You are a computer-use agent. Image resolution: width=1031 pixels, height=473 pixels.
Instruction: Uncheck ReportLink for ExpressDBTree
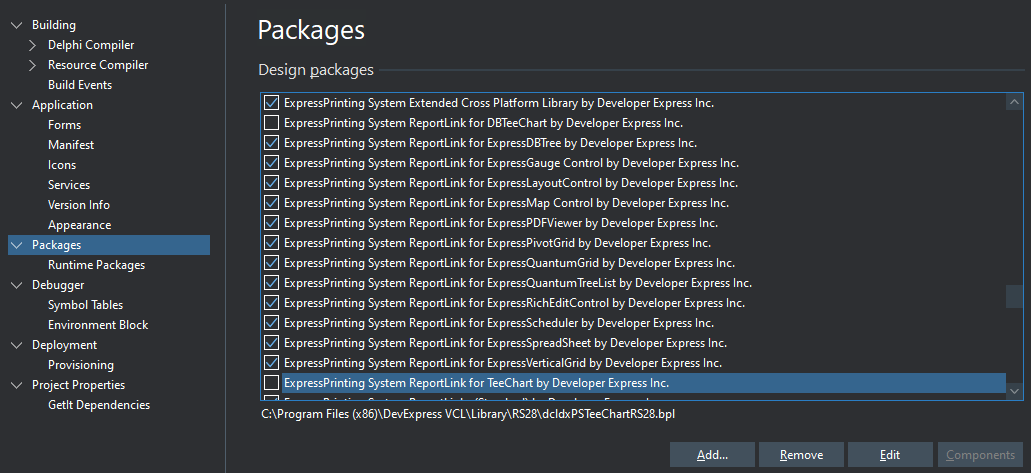[x=271, y=143]
